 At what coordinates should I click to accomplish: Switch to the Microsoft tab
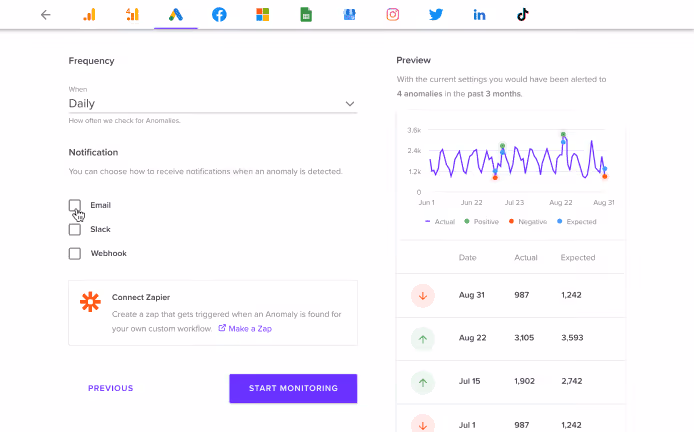tap(262, 15)
